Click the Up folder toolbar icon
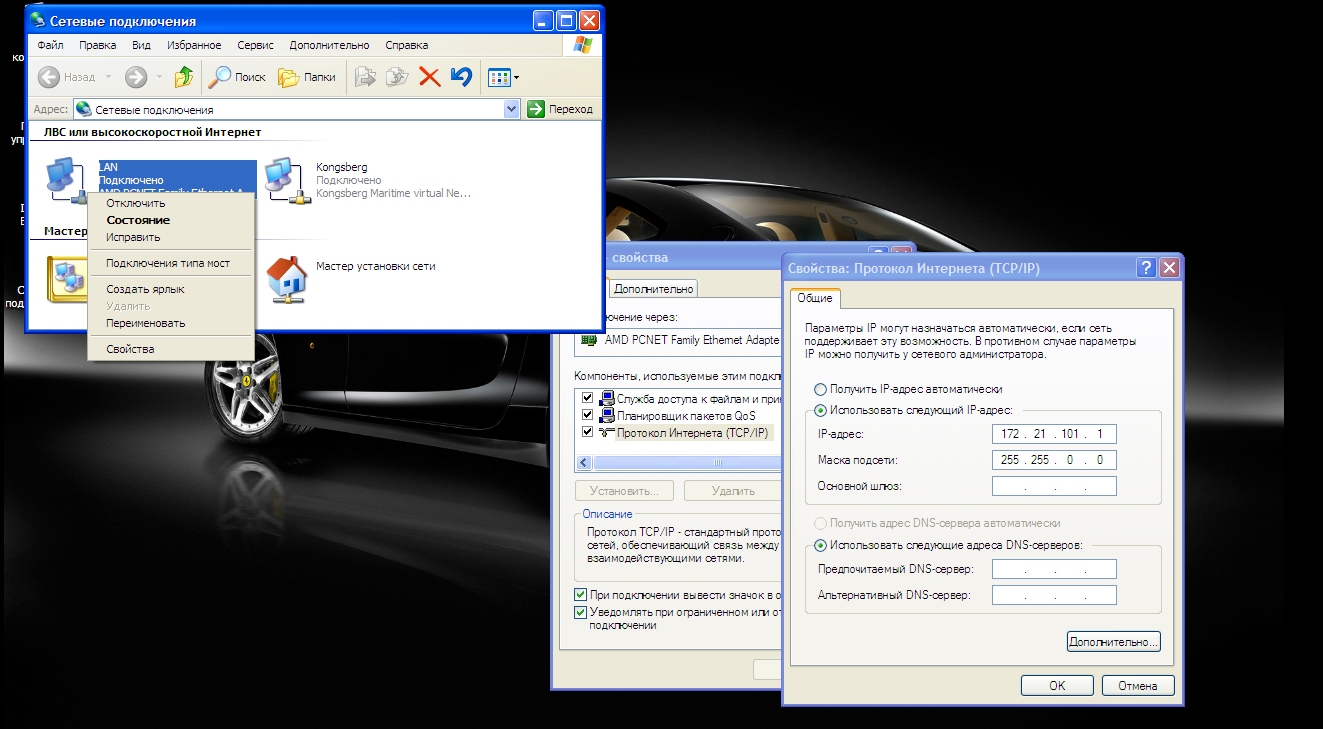This screenshot has width=1323, height=729. click(x=183, y=77)
